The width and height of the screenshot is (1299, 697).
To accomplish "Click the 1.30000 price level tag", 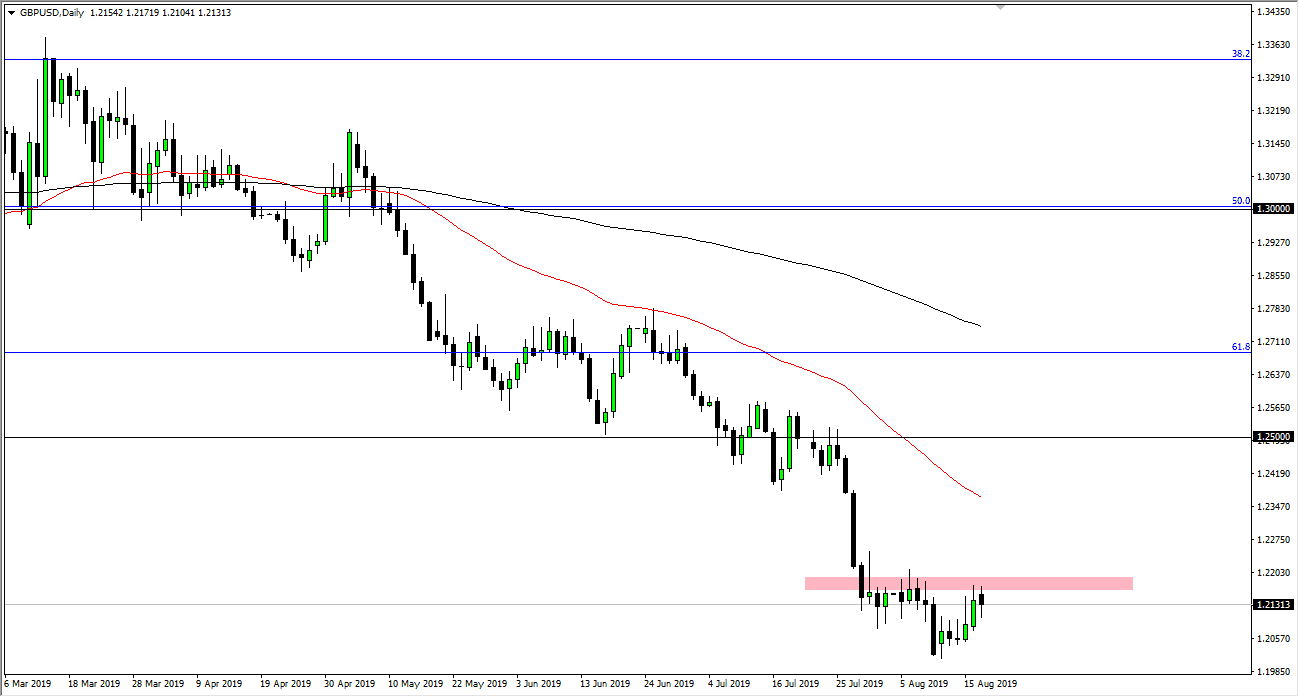I will point(1276,209).
